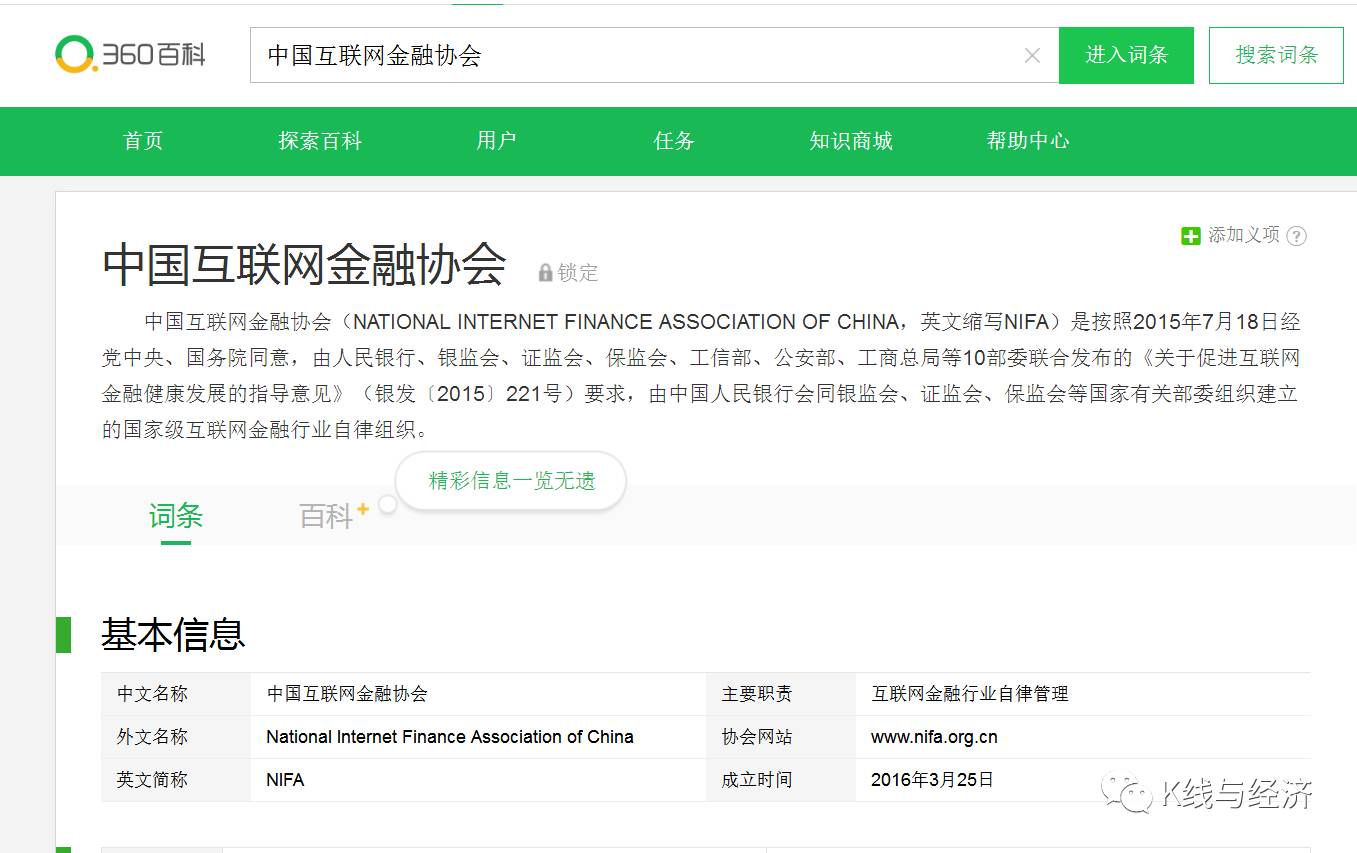Image resolution: width=1357 pixels, height=853 pixels.
Task: Click the 锁定 status text
Action: (578, 272)
